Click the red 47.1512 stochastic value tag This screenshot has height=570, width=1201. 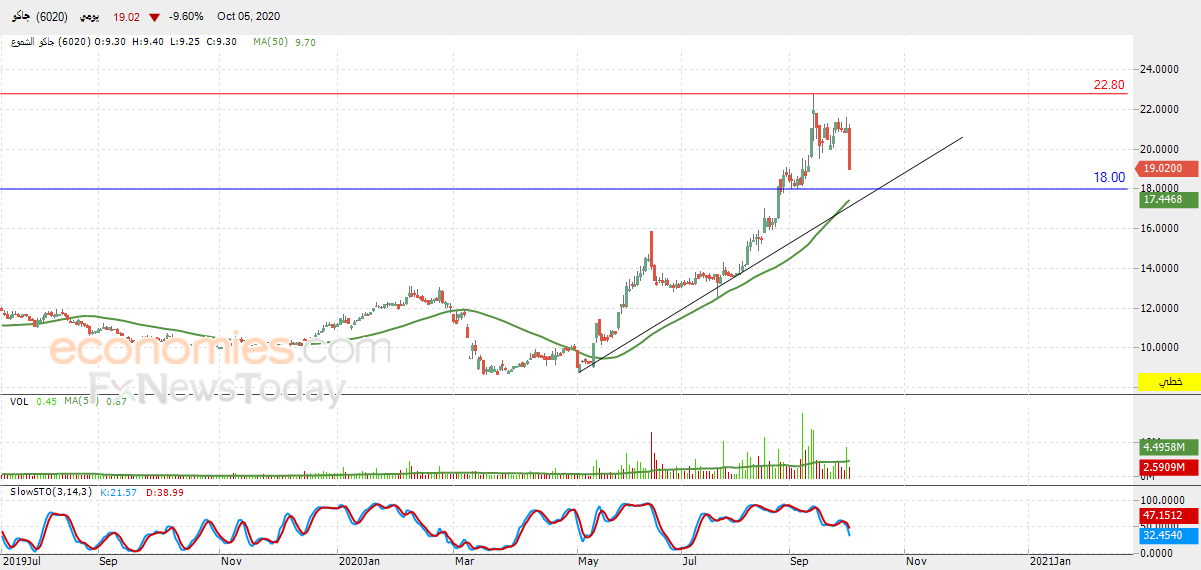tap(1165, 516)
